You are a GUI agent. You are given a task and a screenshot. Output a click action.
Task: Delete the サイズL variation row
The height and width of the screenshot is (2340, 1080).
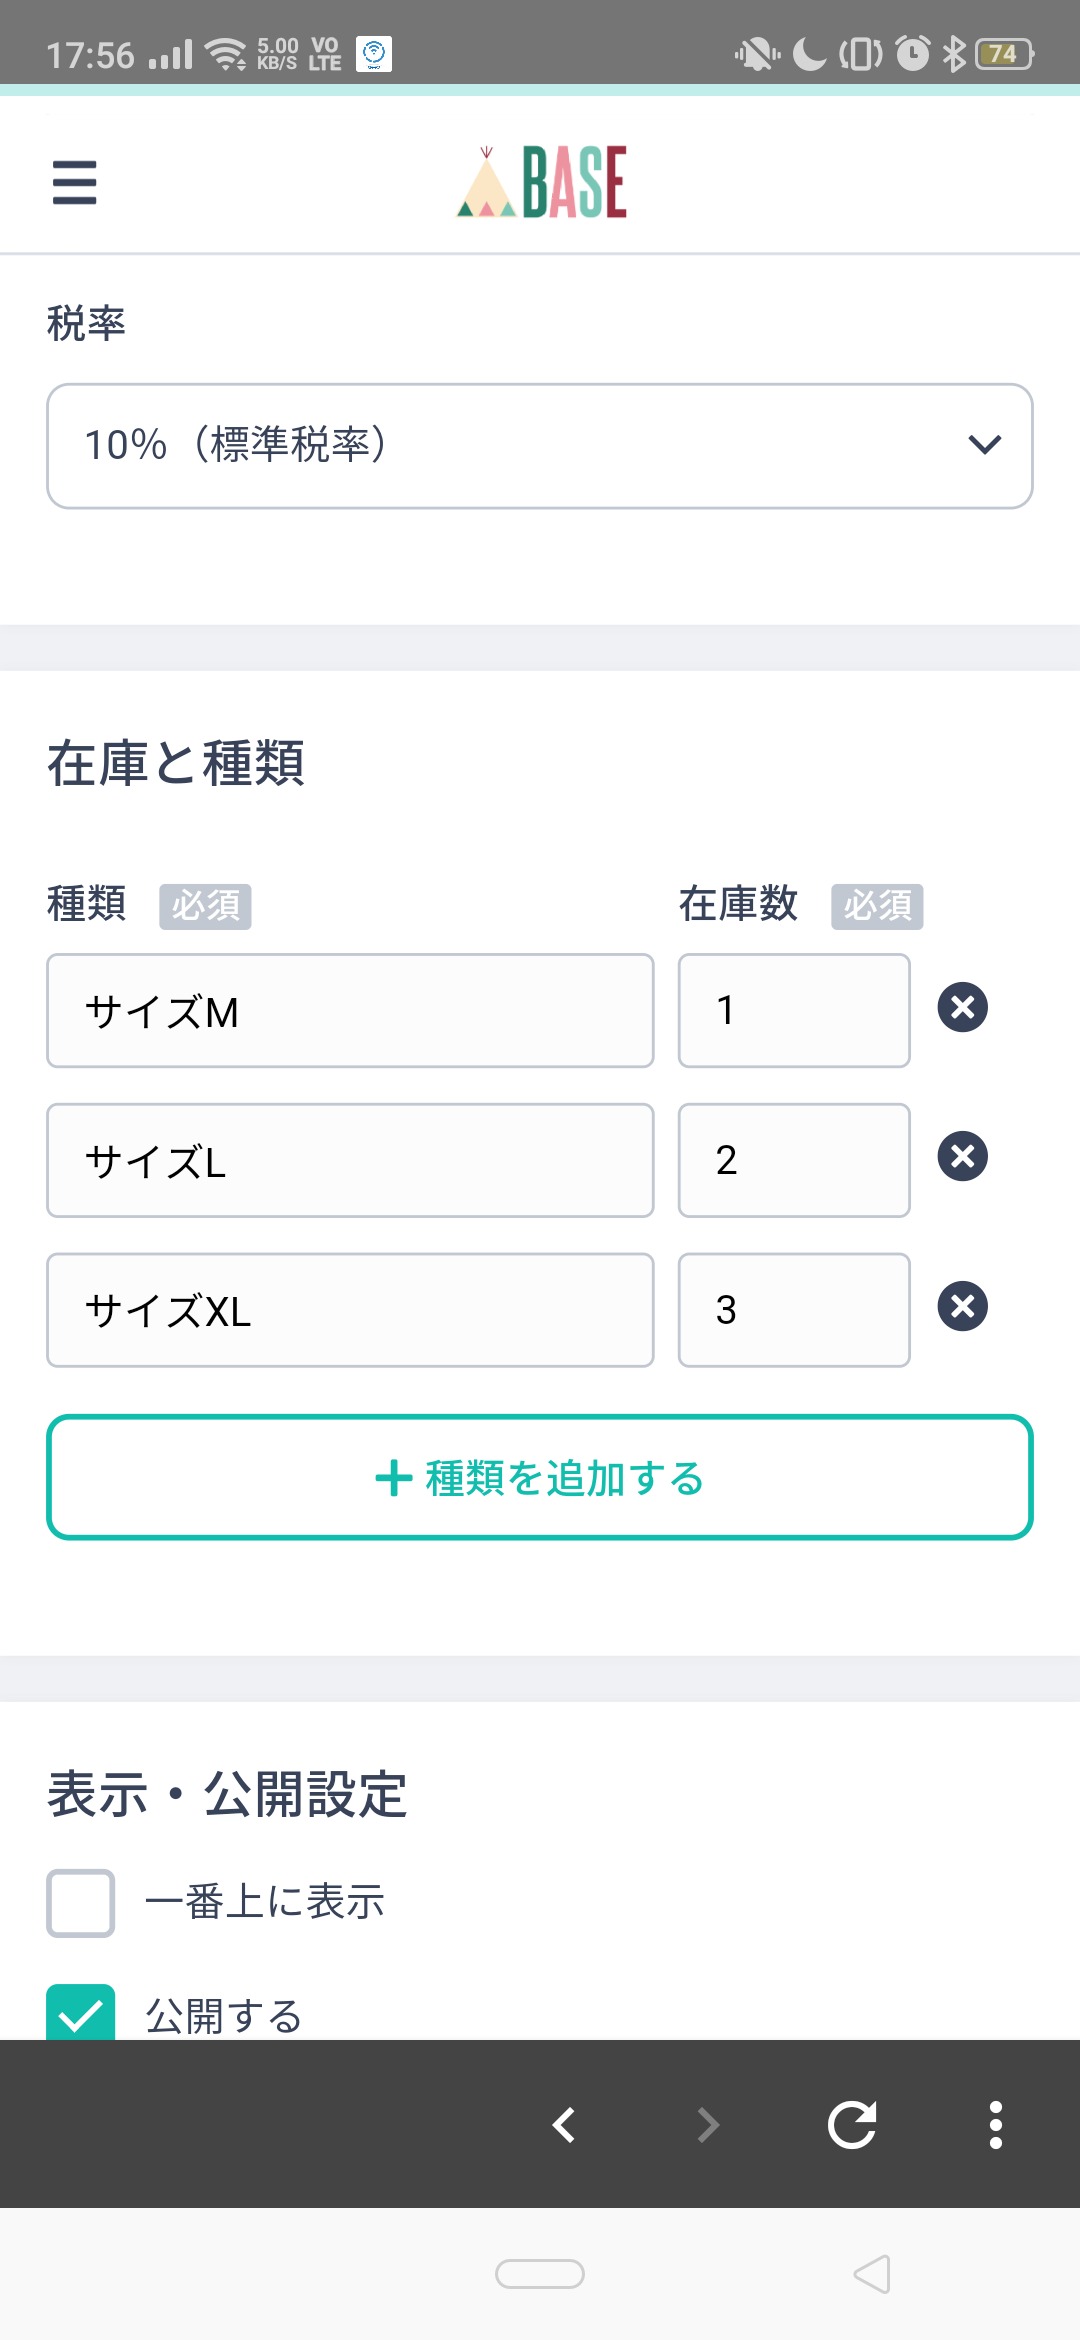click(962, 1157)
